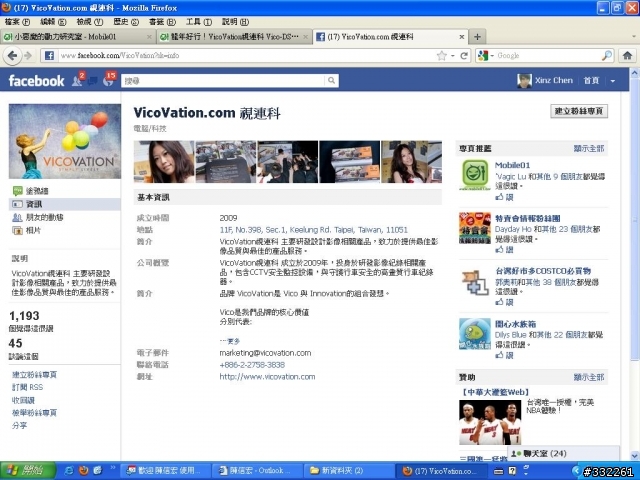Image resolution: width=640 pixels, height=480 pixels.
Task: Click 顯示全部 in 專頁推薦 section
Action: click(589, 149)
